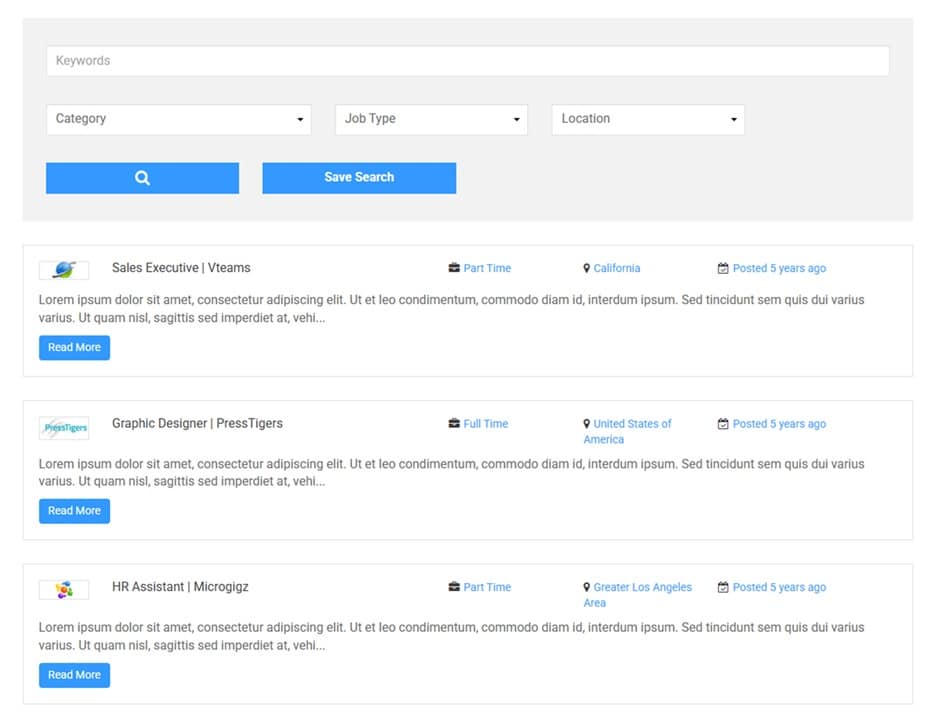Open the Category dropdown

click(x=179, y=119)
